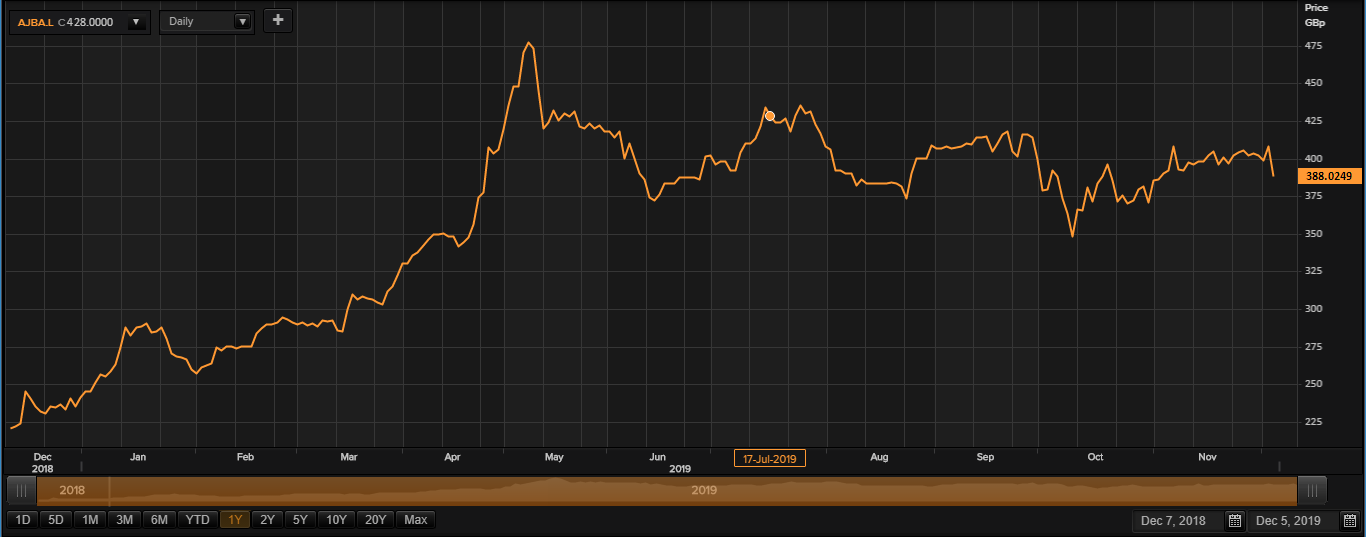Click the Nov label on time axis
Screen dimensions: 1366x537
[x=1207, y=457]
